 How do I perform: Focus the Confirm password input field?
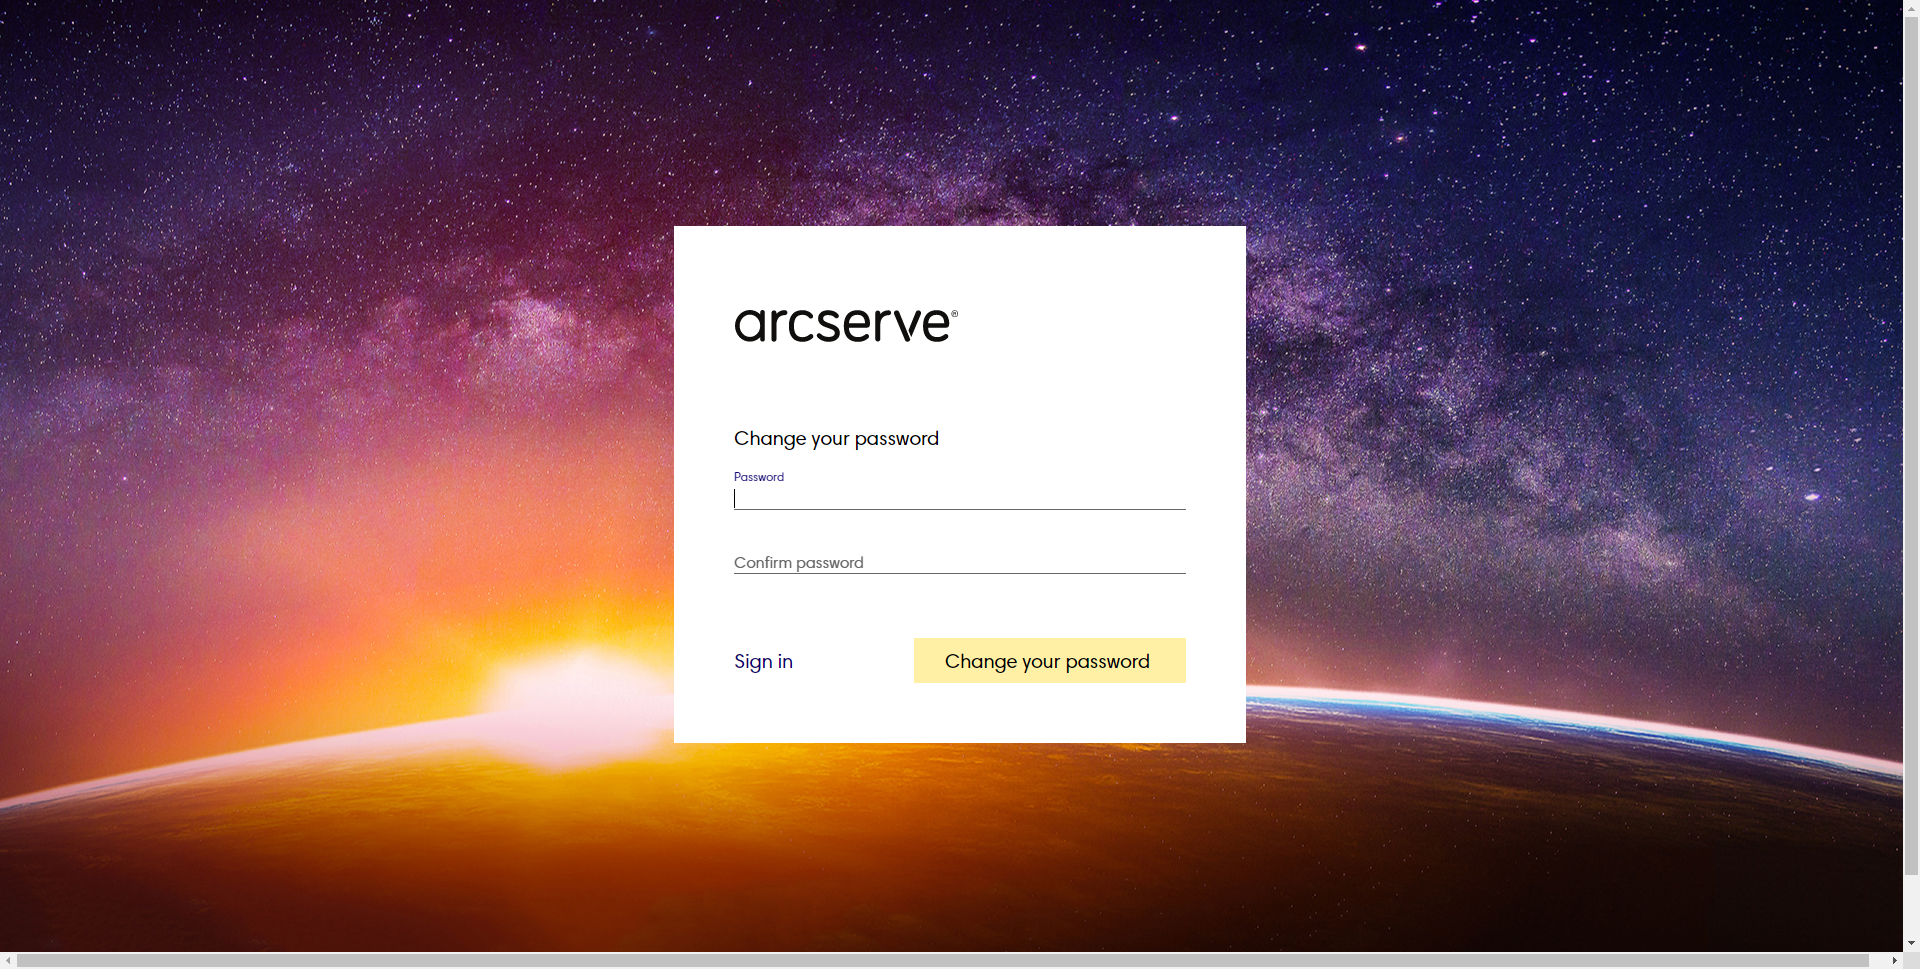[x=959, y=562]
